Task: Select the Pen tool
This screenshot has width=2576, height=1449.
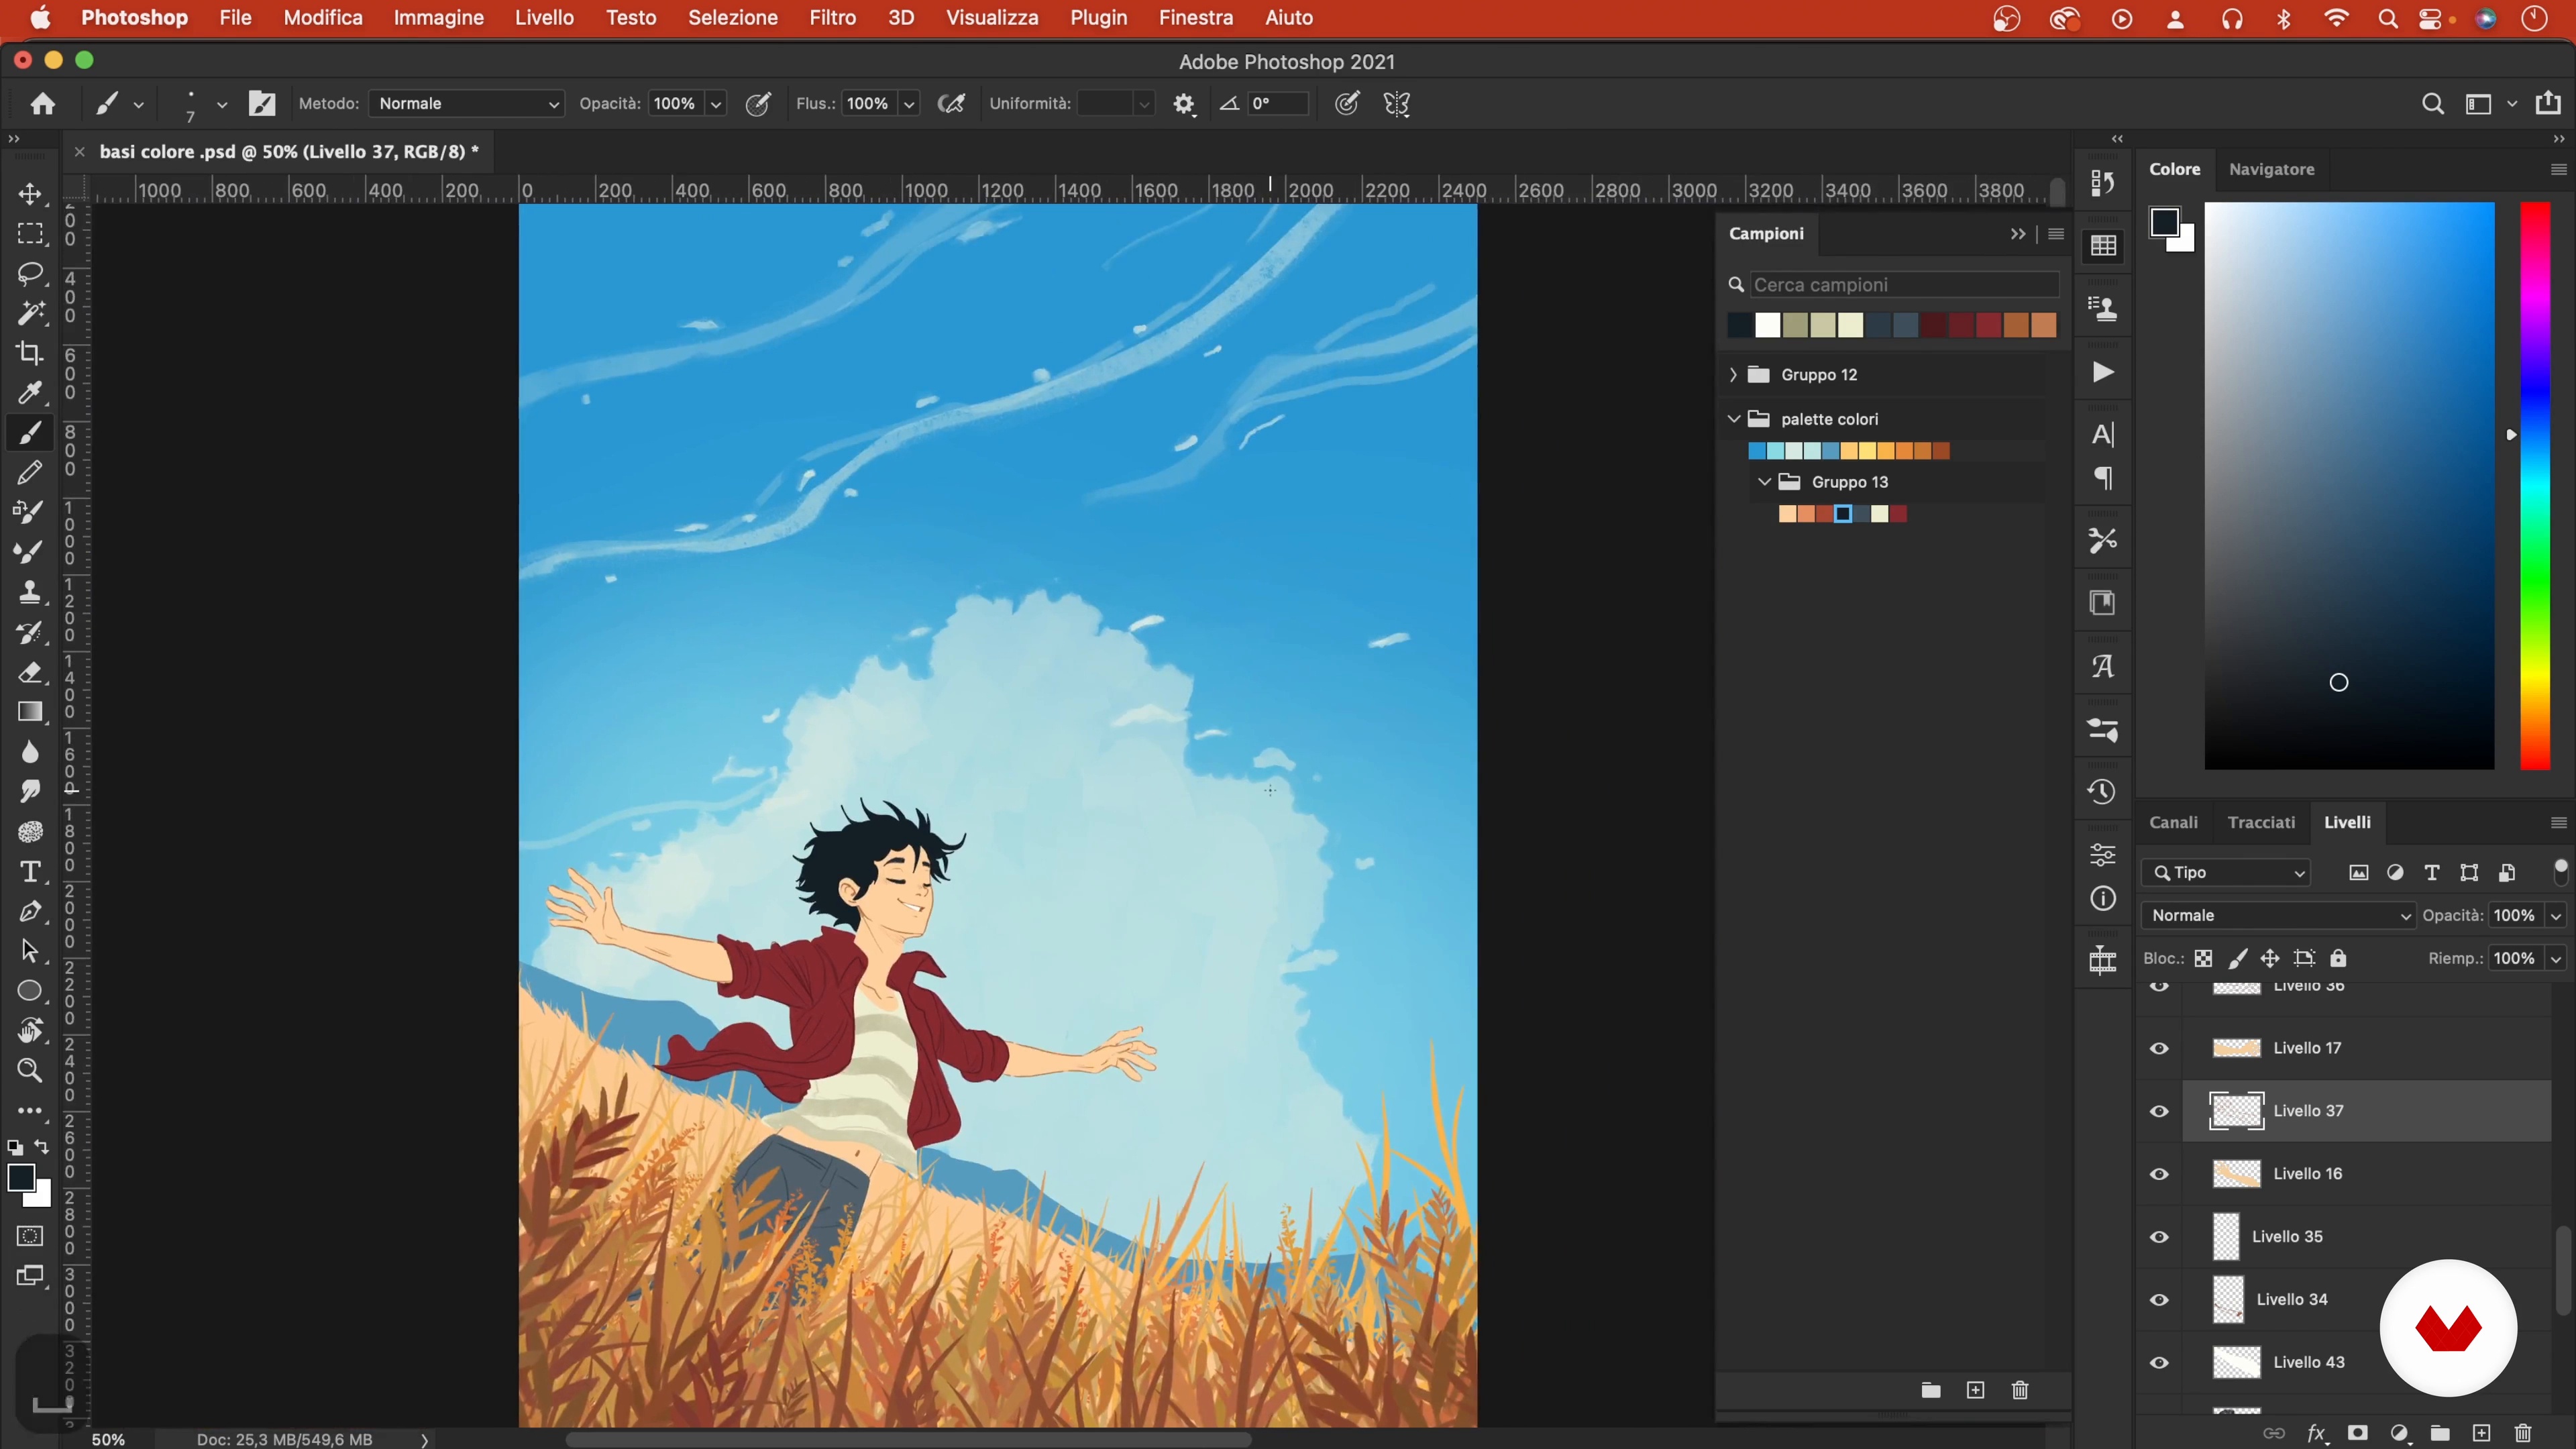Action: (x=30, y=911)
